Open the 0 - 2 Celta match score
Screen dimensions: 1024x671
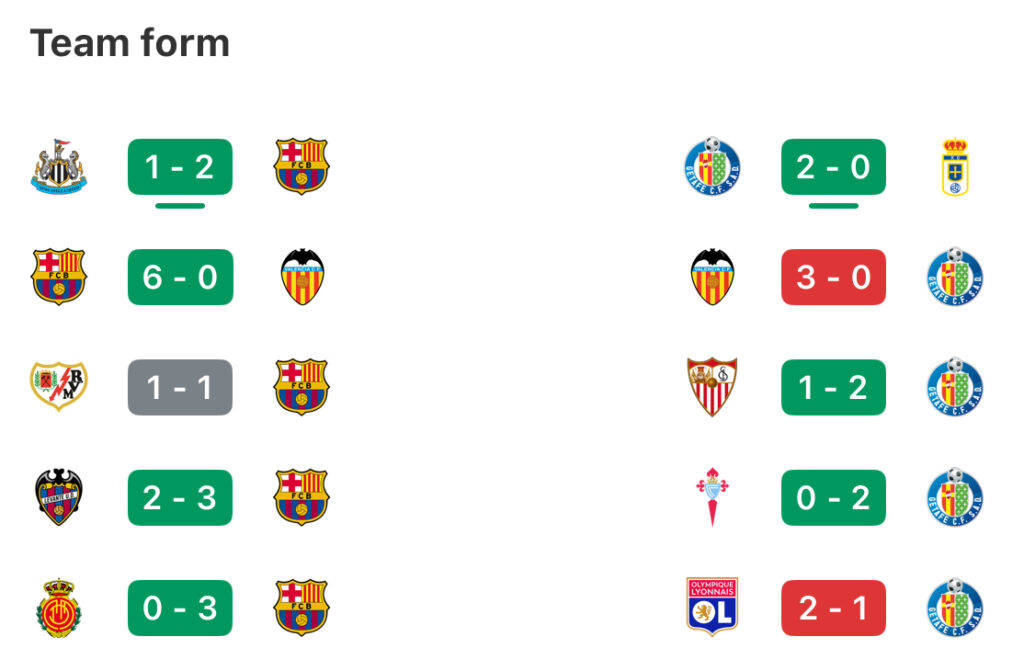pos(833,497)
